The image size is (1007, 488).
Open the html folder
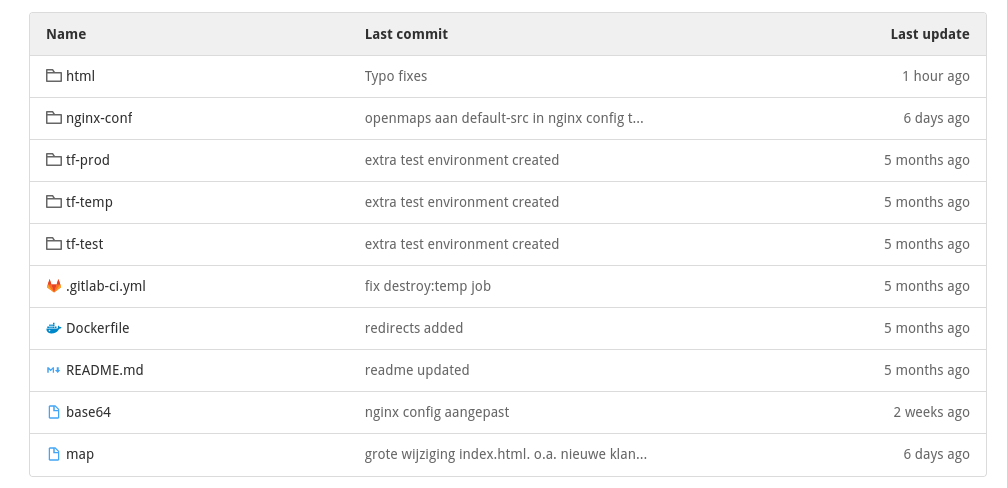(x=80, y=76)
